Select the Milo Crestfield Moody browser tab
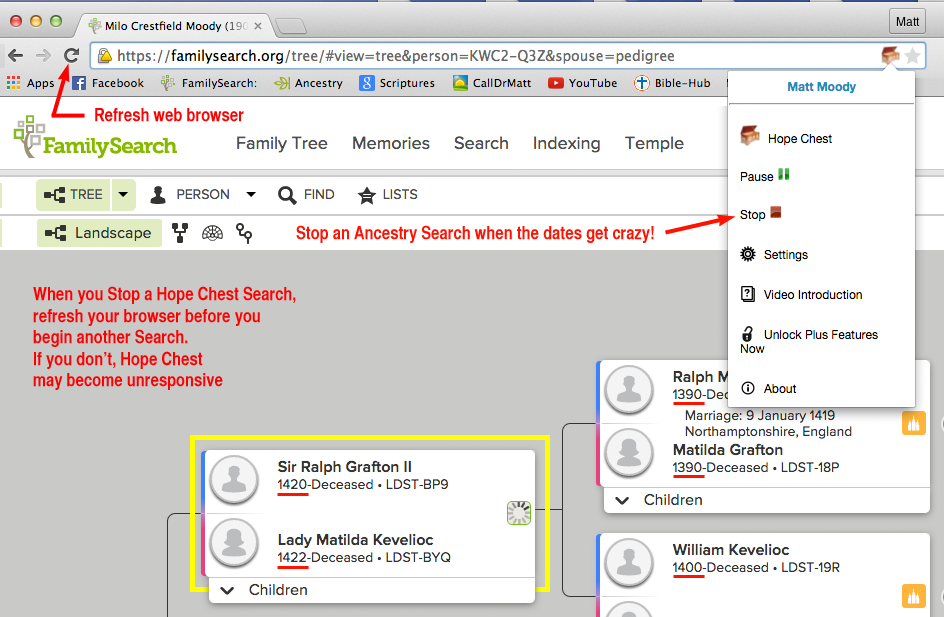This screenshot has width=944, height=617. tap(175, 26)
